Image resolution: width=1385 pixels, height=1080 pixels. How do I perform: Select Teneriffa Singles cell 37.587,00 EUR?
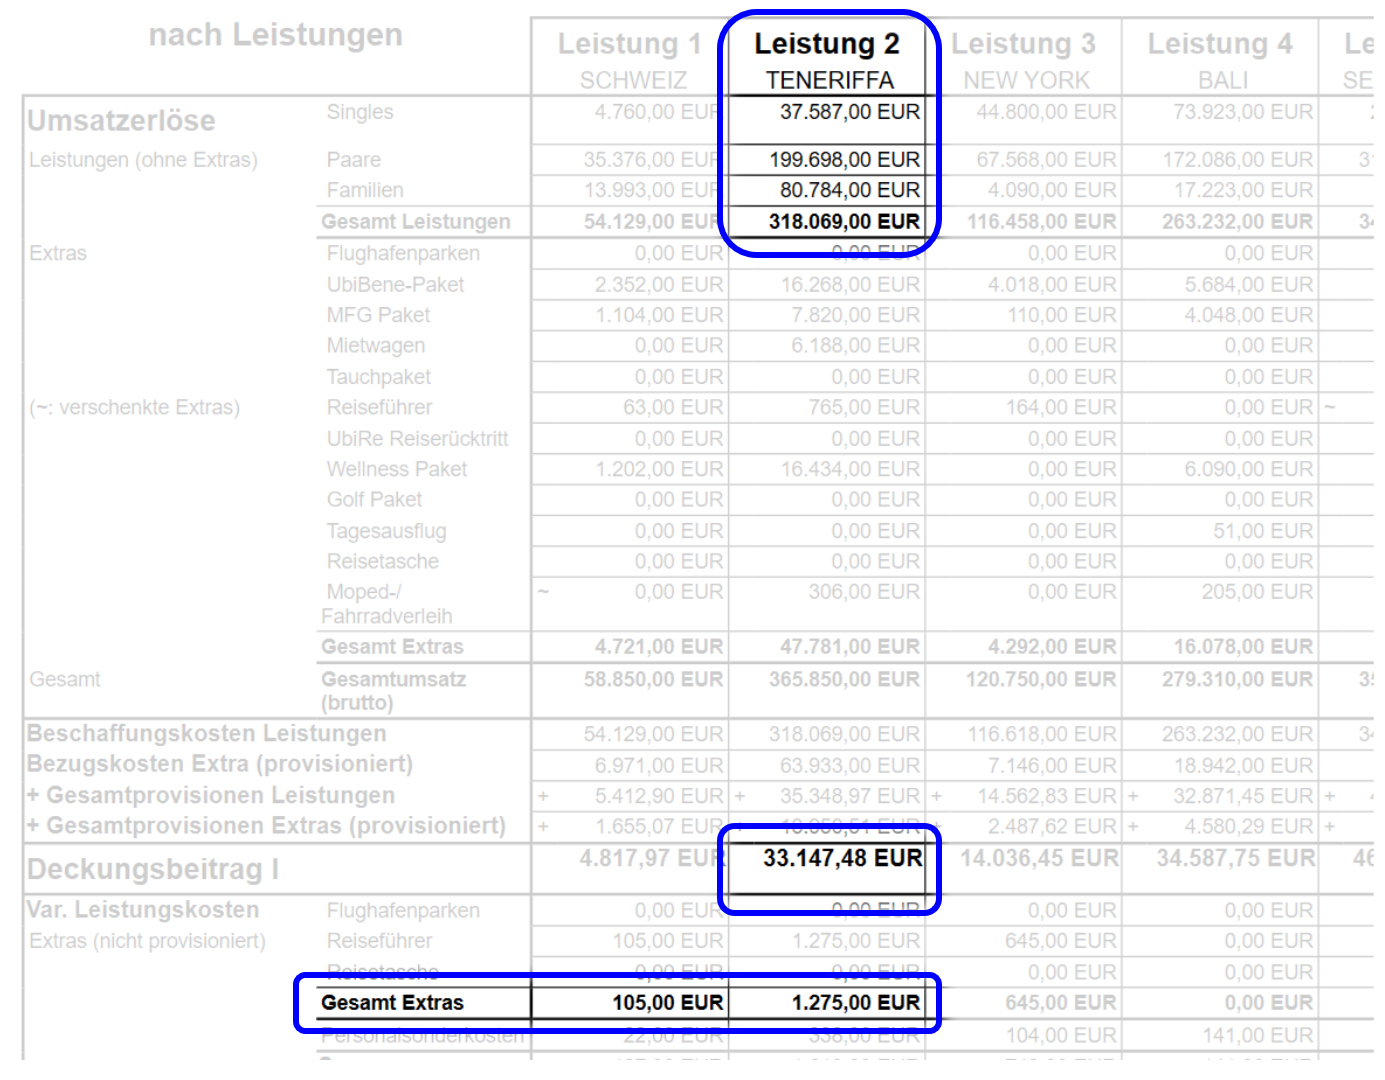pos(849,112)
